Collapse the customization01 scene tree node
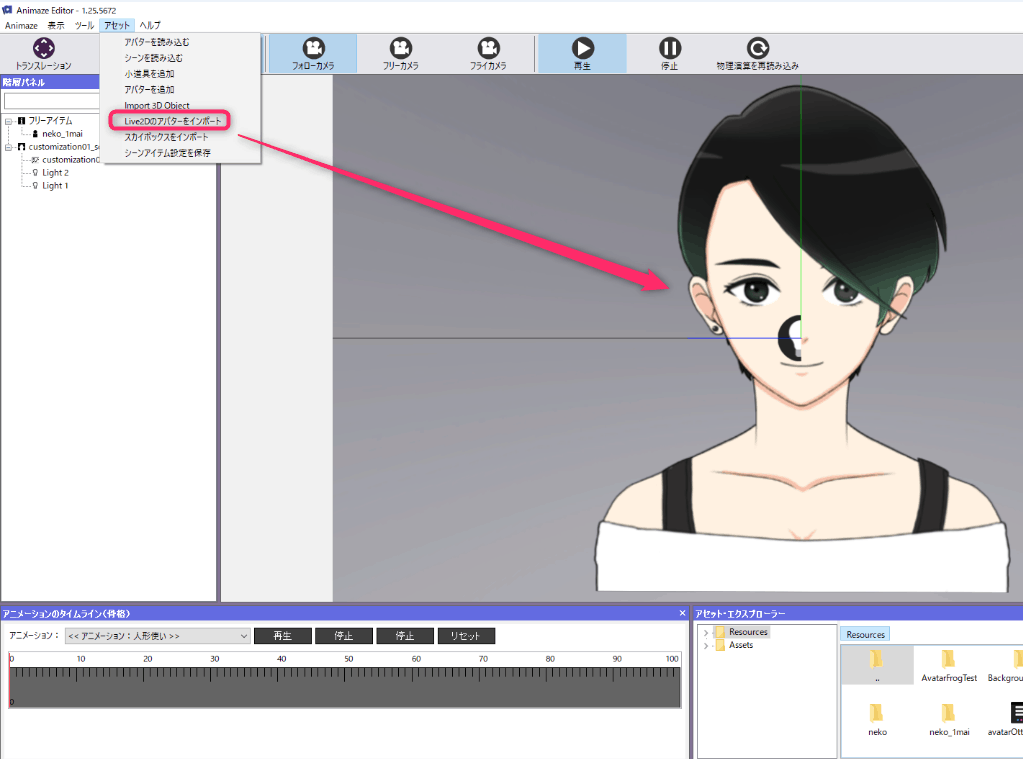 click(9, 146)
